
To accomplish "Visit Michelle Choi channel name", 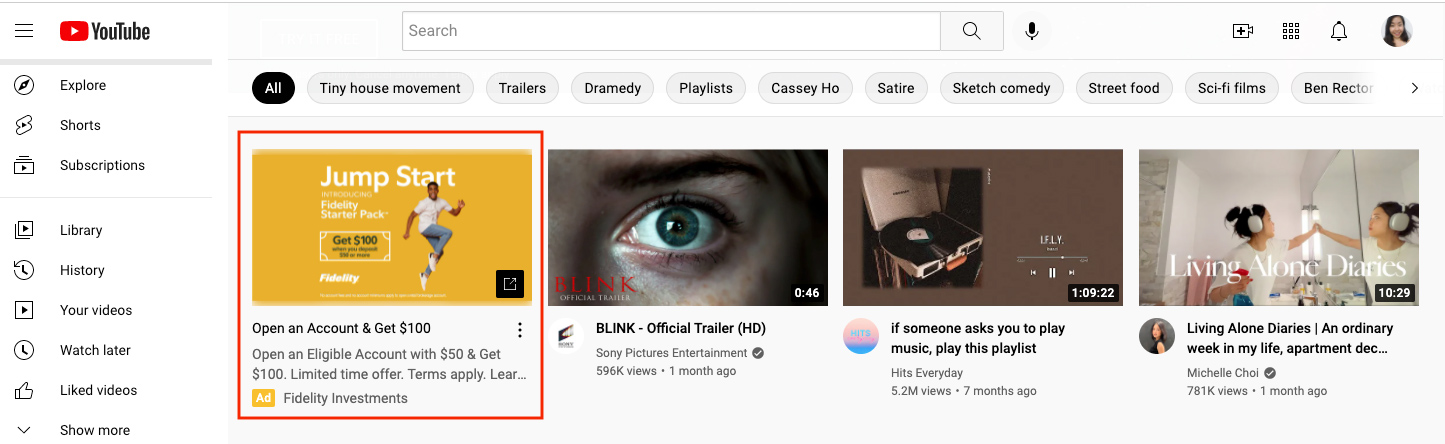I will [1222, 373].
